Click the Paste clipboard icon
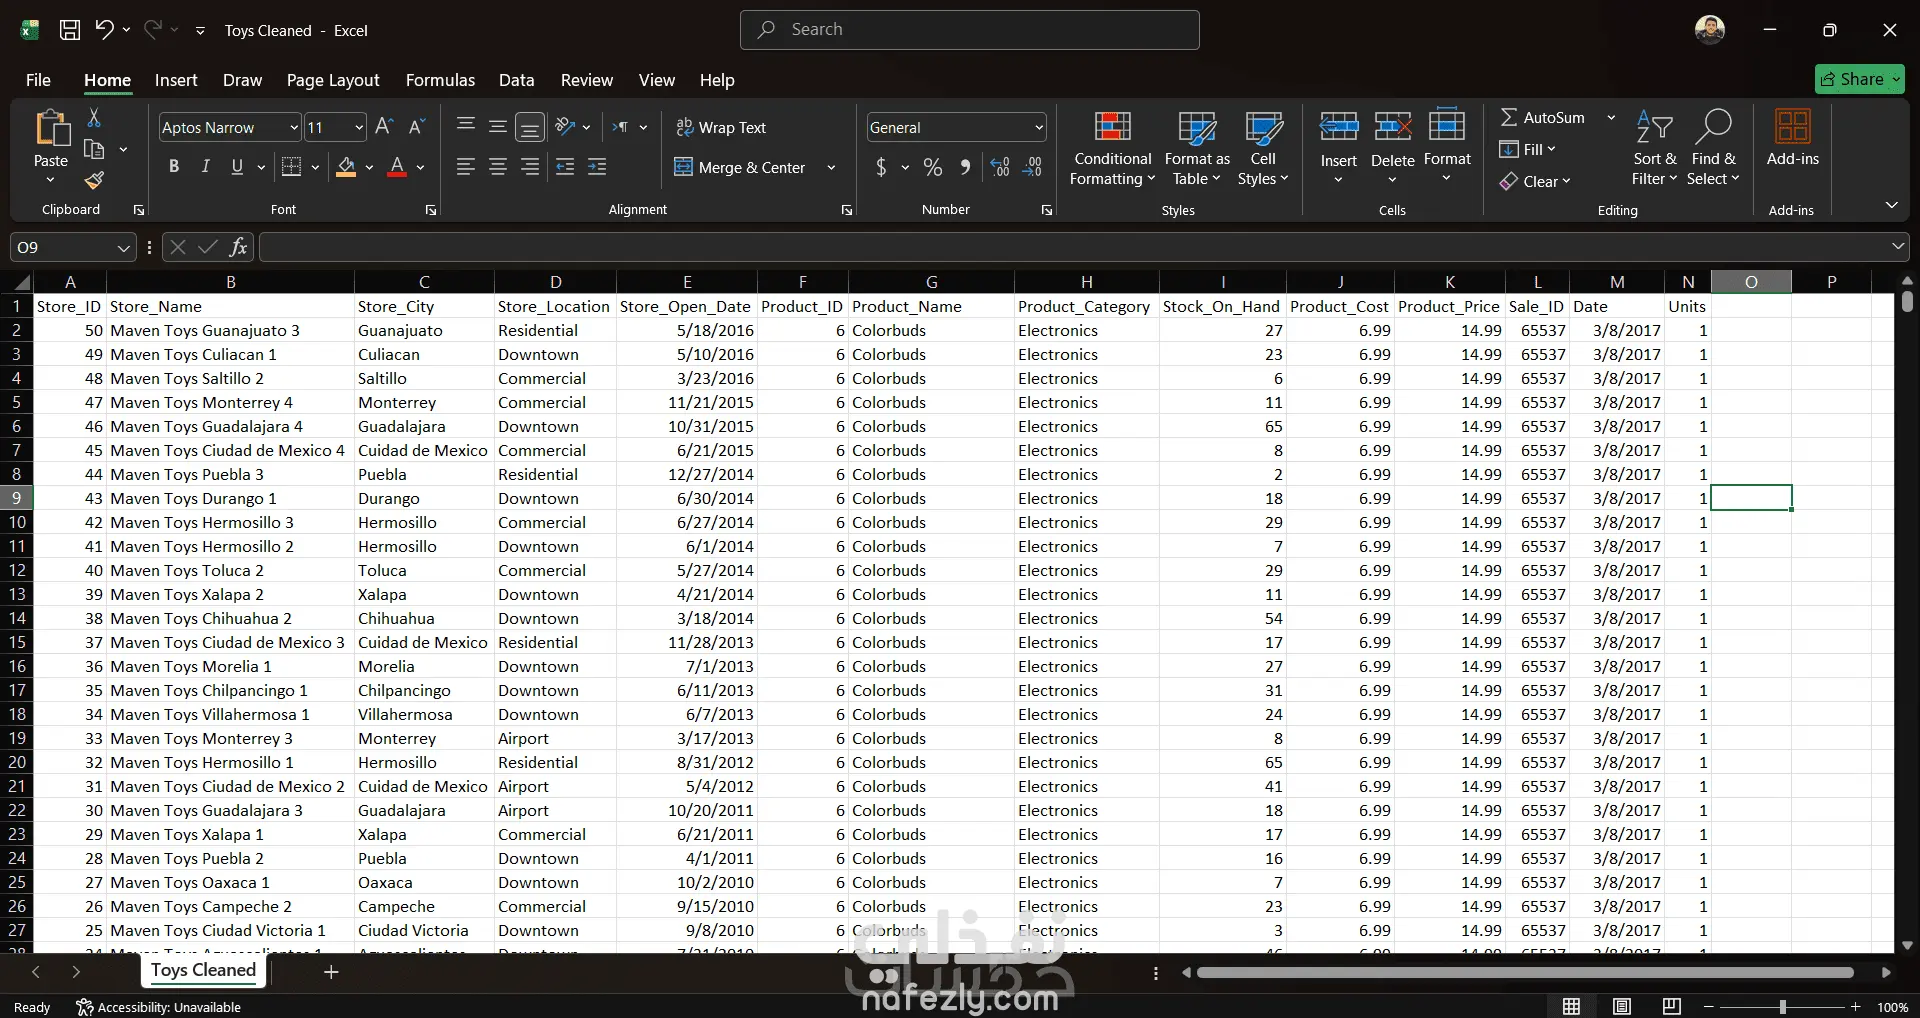This screenshot has height=1018, width=1920. (x=51, y=130)
